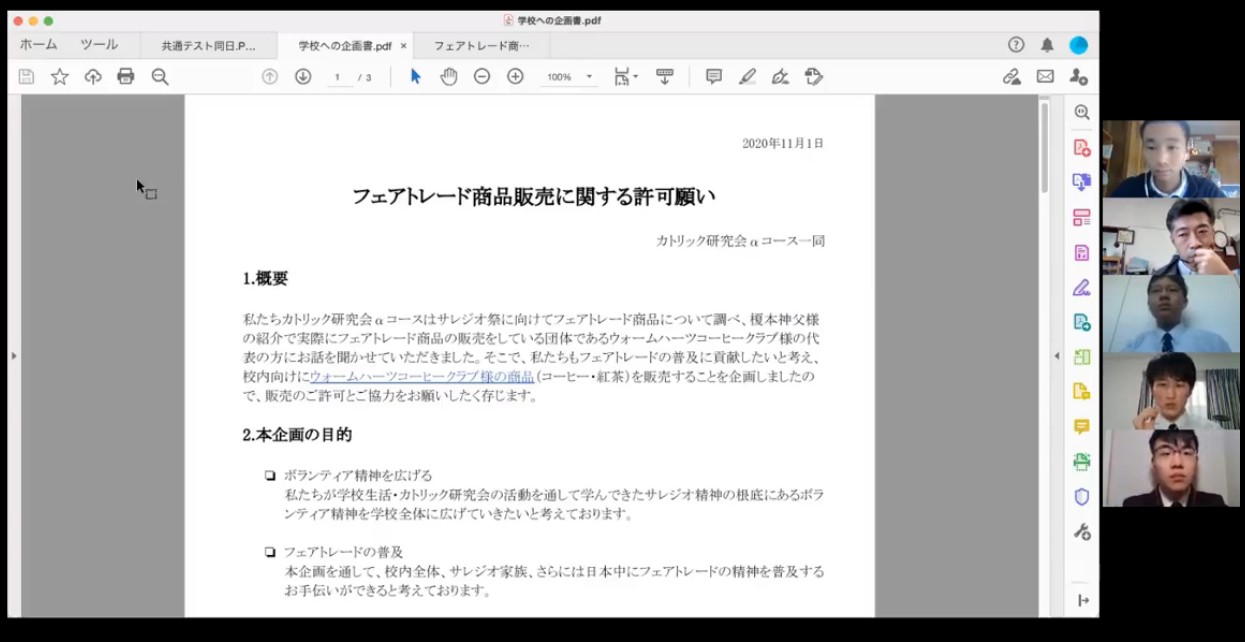Click the ボランティア精神を広げる bullet checkbox
This screenshot has height=642, width=1245.
[x=270, y=476]
